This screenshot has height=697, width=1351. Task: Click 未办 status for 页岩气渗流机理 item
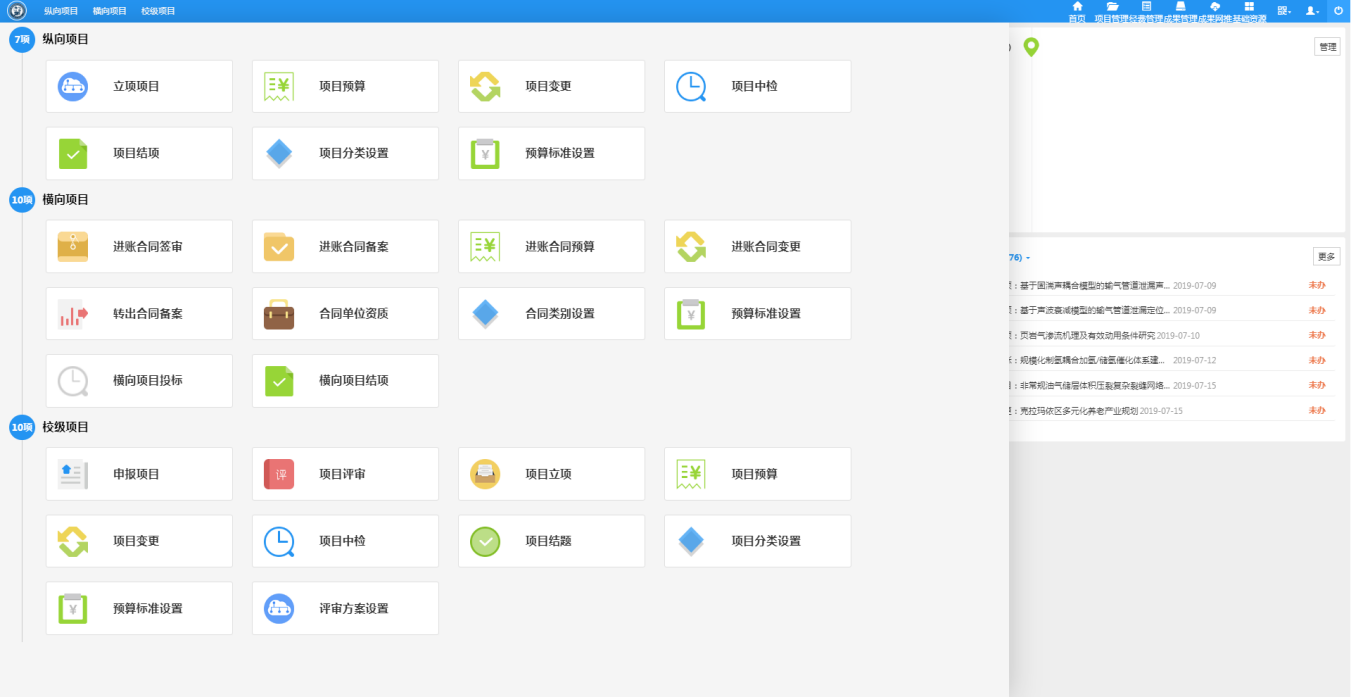[x=1317, y=335]
